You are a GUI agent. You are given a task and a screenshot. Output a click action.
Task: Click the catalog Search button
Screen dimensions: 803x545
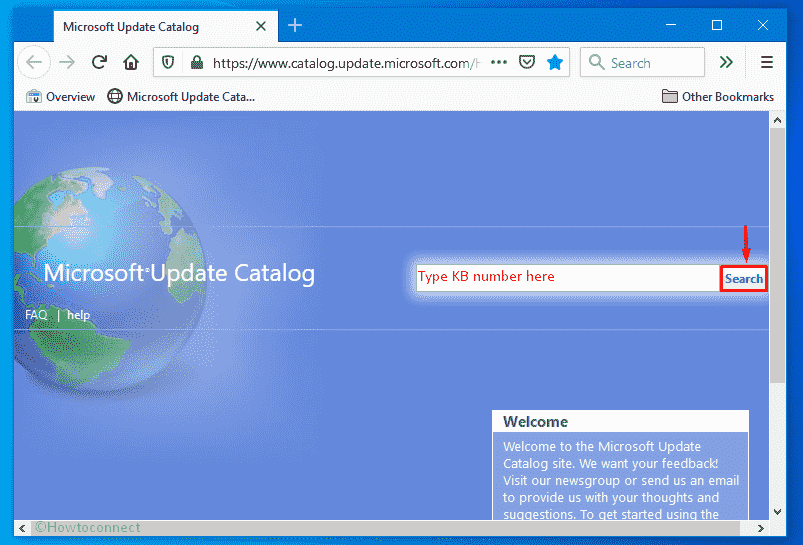744,279
